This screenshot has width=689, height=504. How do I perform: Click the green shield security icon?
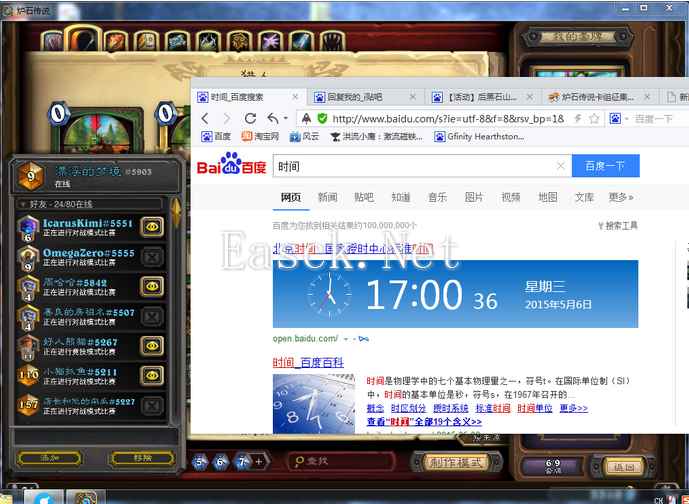pyautogui.click(x=323, y=118)
